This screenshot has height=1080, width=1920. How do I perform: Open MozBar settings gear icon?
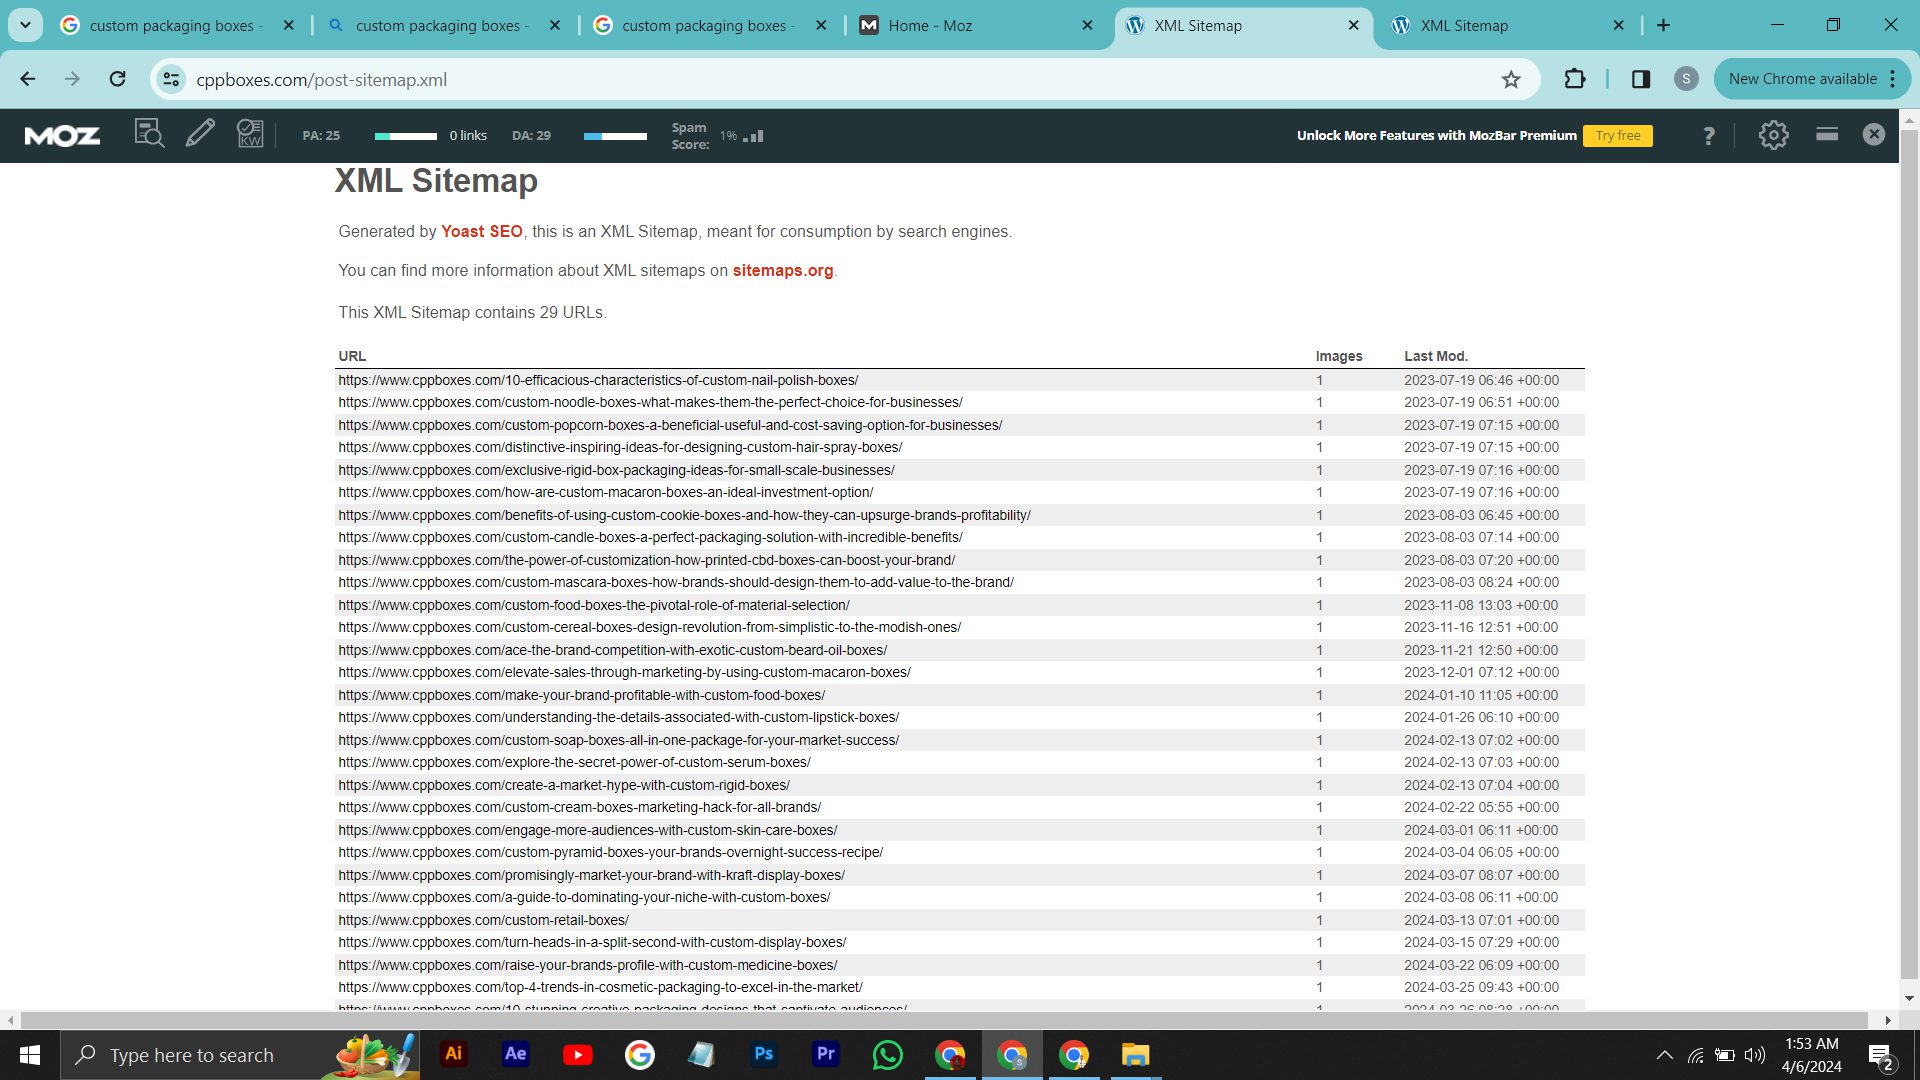tap(1773, 135)
